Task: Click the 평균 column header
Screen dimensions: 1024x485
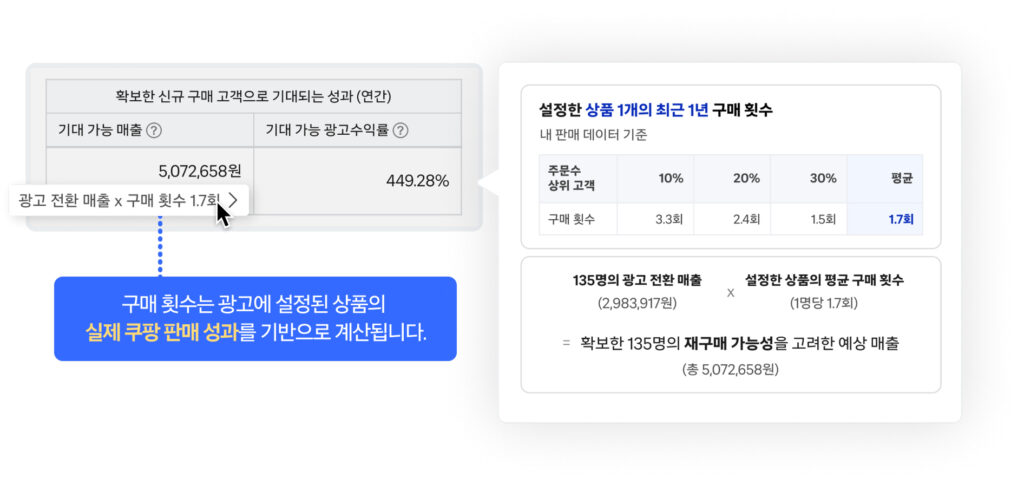Action: tap(901, 179)
